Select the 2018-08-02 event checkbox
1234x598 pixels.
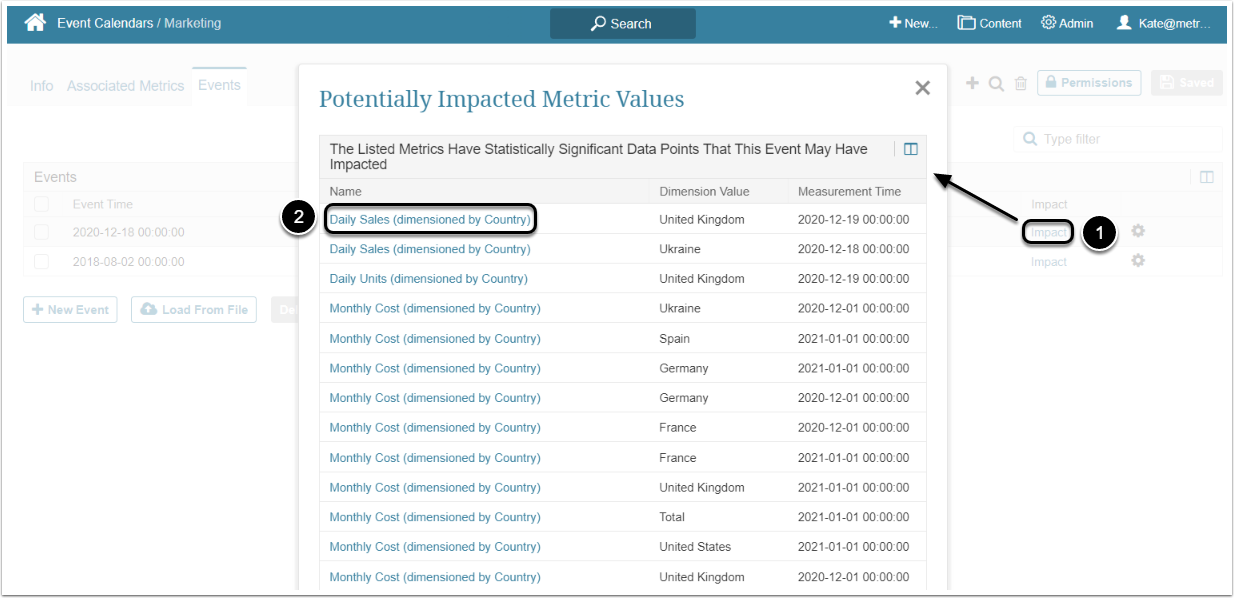[42, 262]
